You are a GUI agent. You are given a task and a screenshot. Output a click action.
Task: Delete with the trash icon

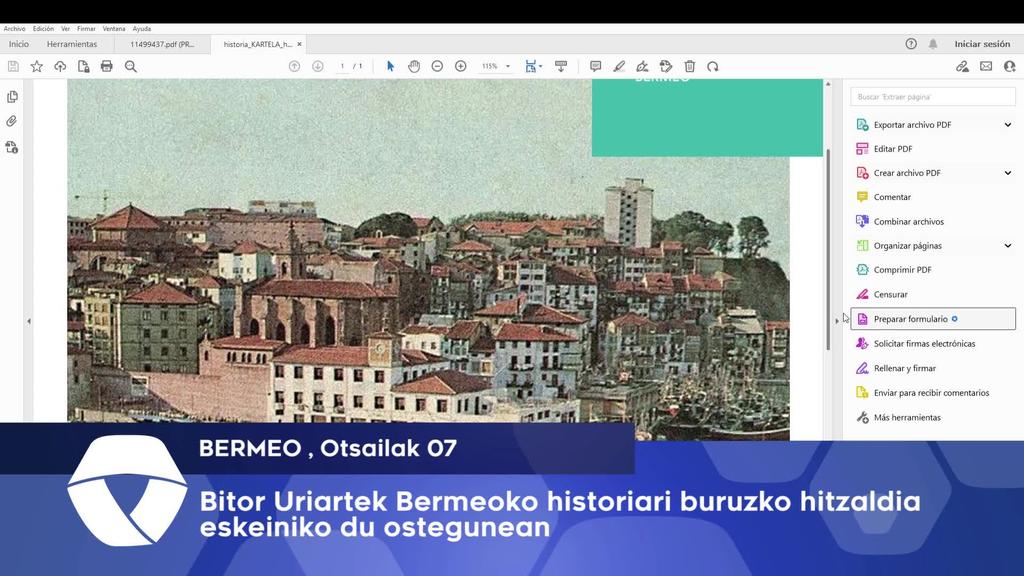click(690, 66)
